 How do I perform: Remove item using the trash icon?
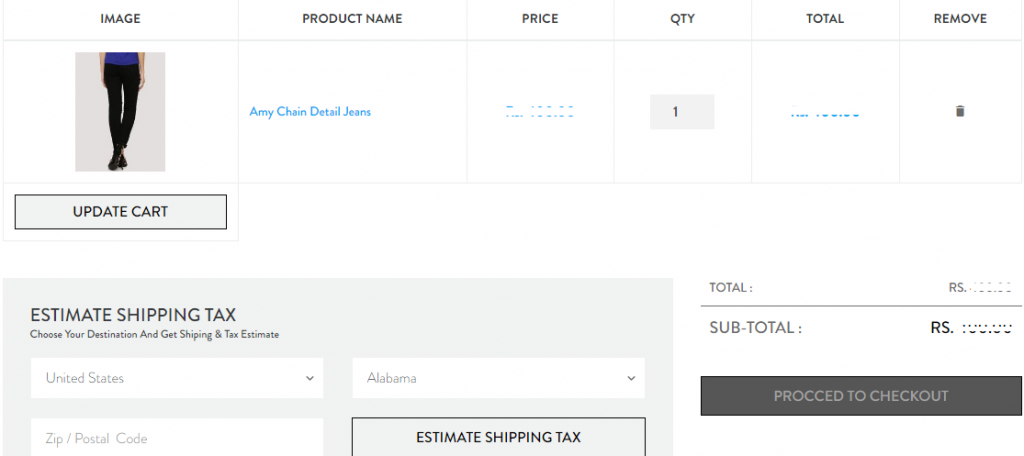coord(959,111)
